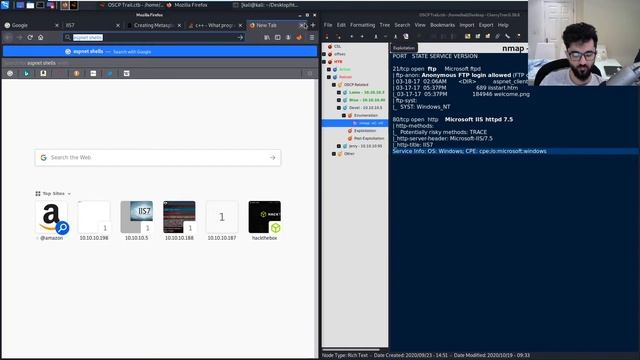Open search settings gear in suggestion bar
This screenshot has height=360, width=640.
pyautogui.click(x=310, y=73)
